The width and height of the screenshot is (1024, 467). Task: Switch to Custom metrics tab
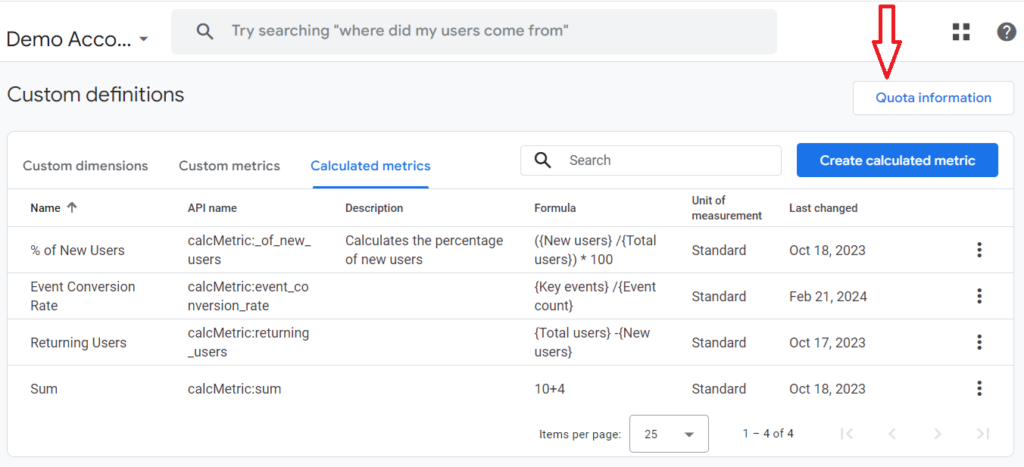(x=229, y=166)
